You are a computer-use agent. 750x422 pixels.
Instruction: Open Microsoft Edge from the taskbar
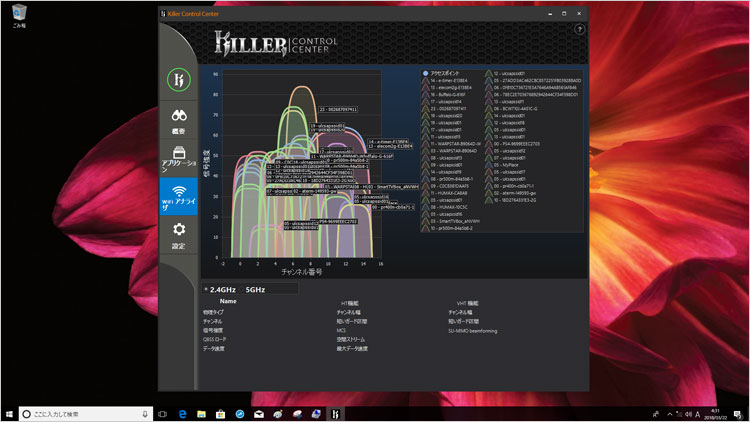(183, 412)
